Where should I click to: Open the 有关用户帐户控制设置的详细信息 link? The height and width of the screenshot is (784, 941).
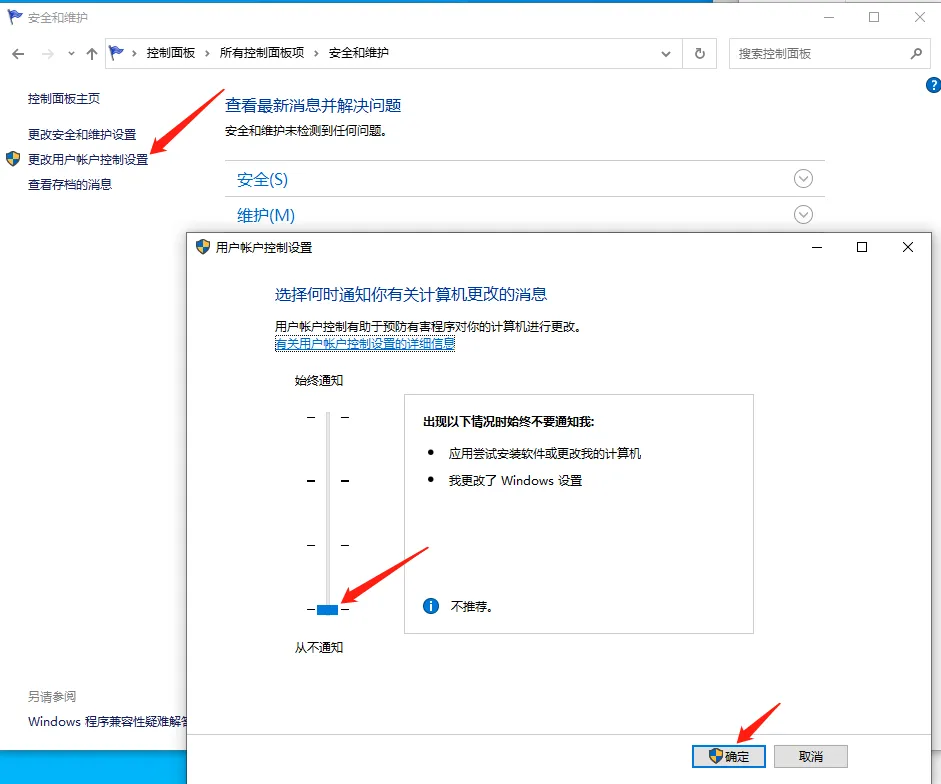pyautogui.click(x=364, y=343)
